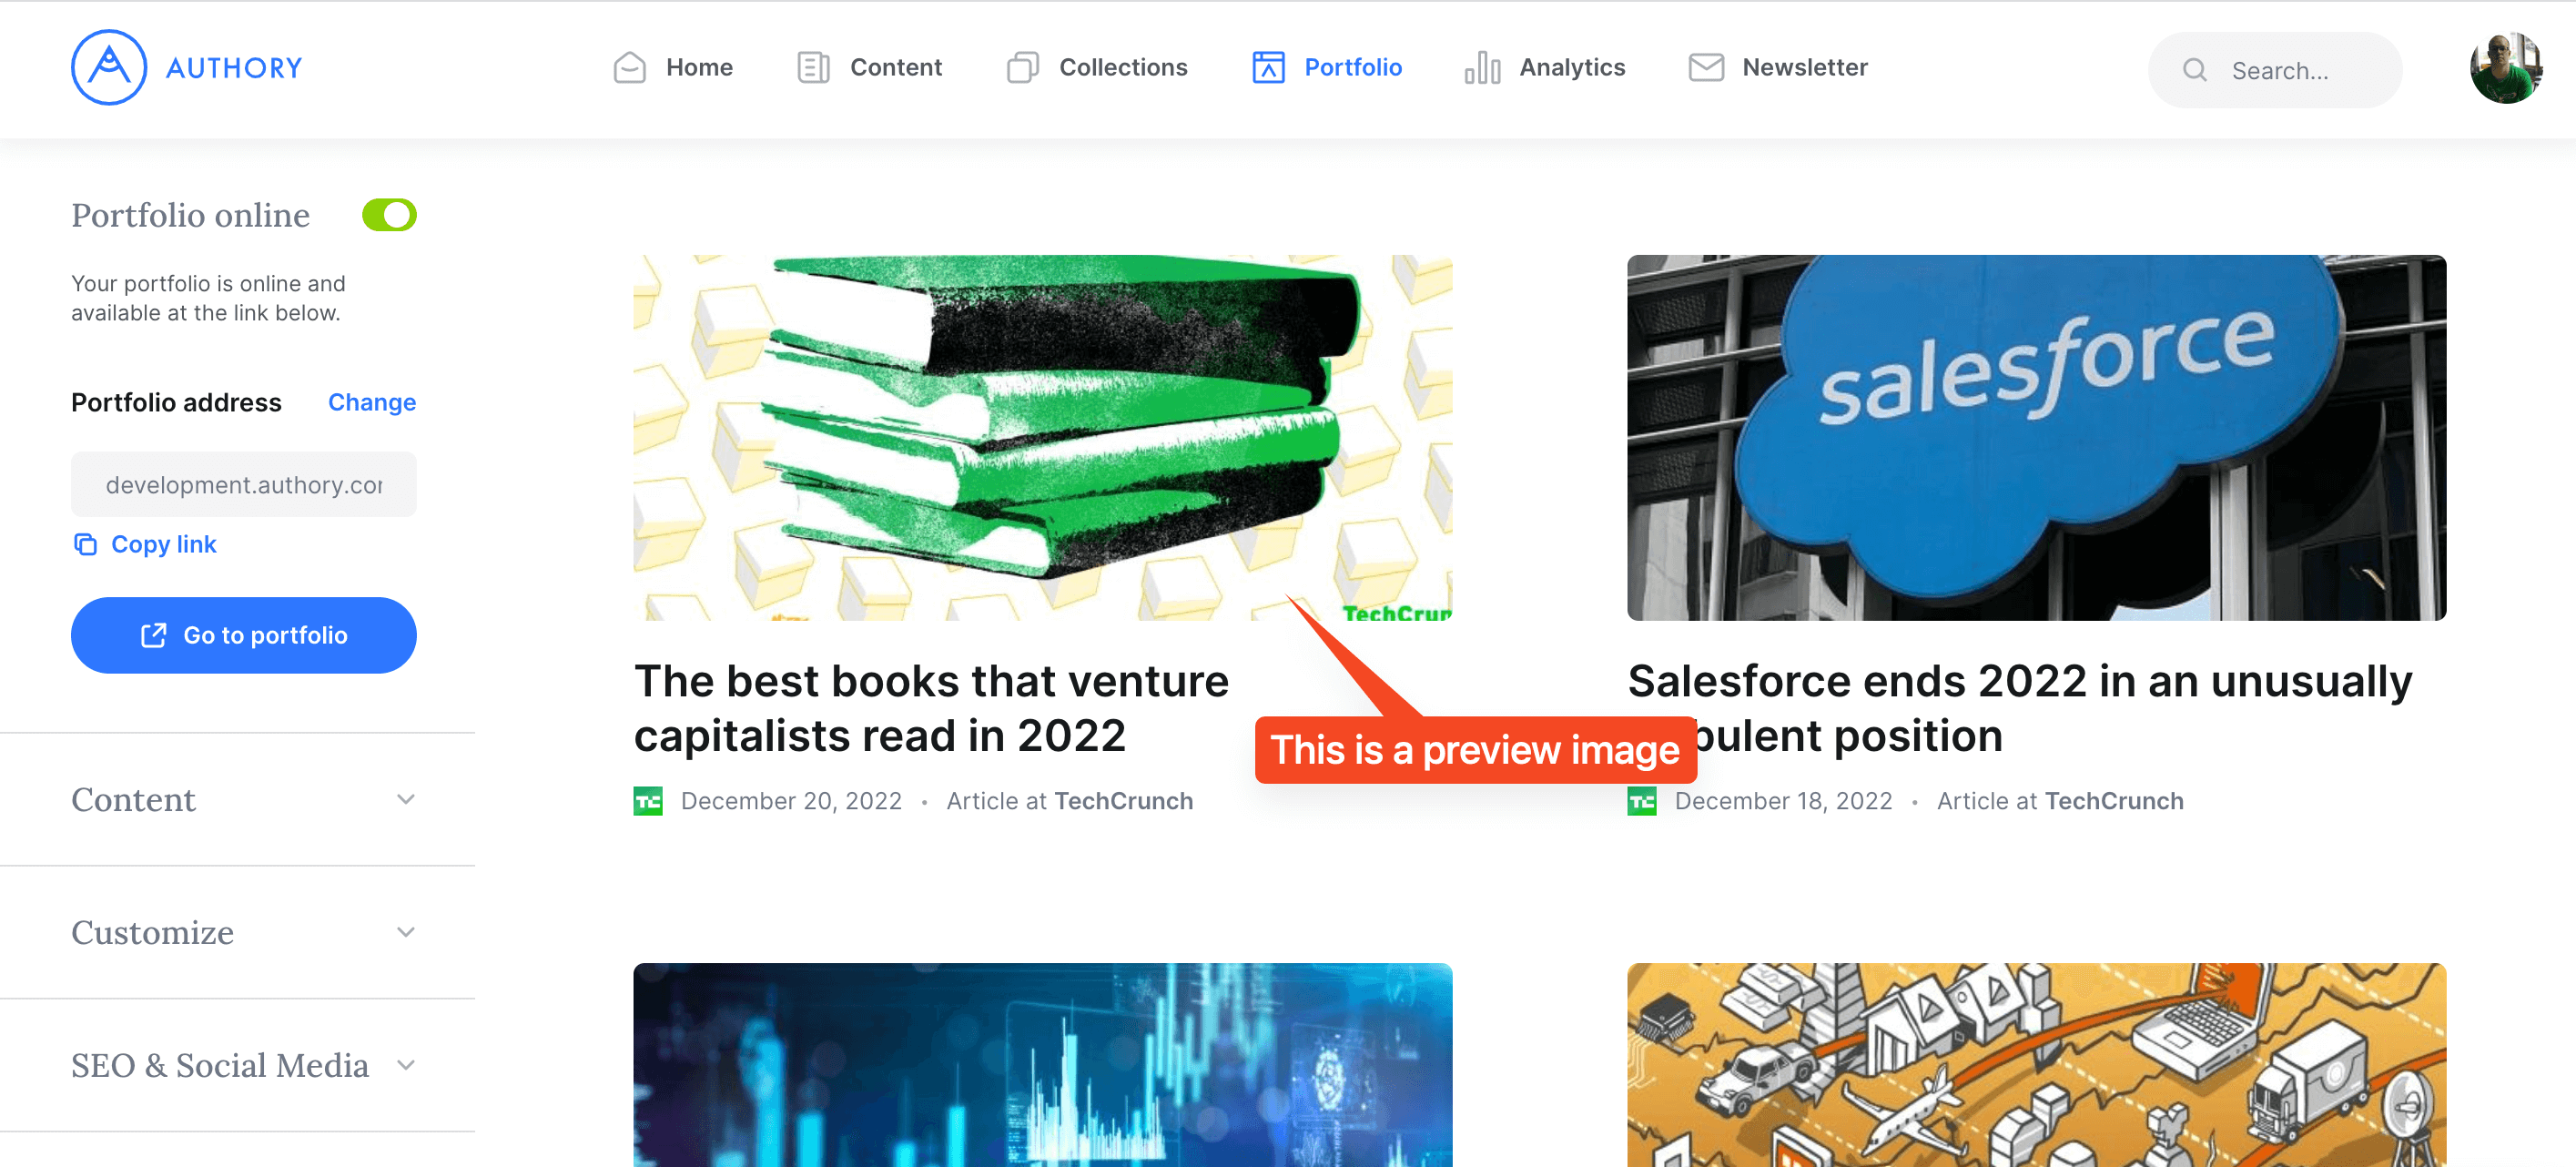Viewport: 2576px width, 1167px height.
Task: Click the Change portfolio address link
Action: pyautogui.click(x=372, y=402)
